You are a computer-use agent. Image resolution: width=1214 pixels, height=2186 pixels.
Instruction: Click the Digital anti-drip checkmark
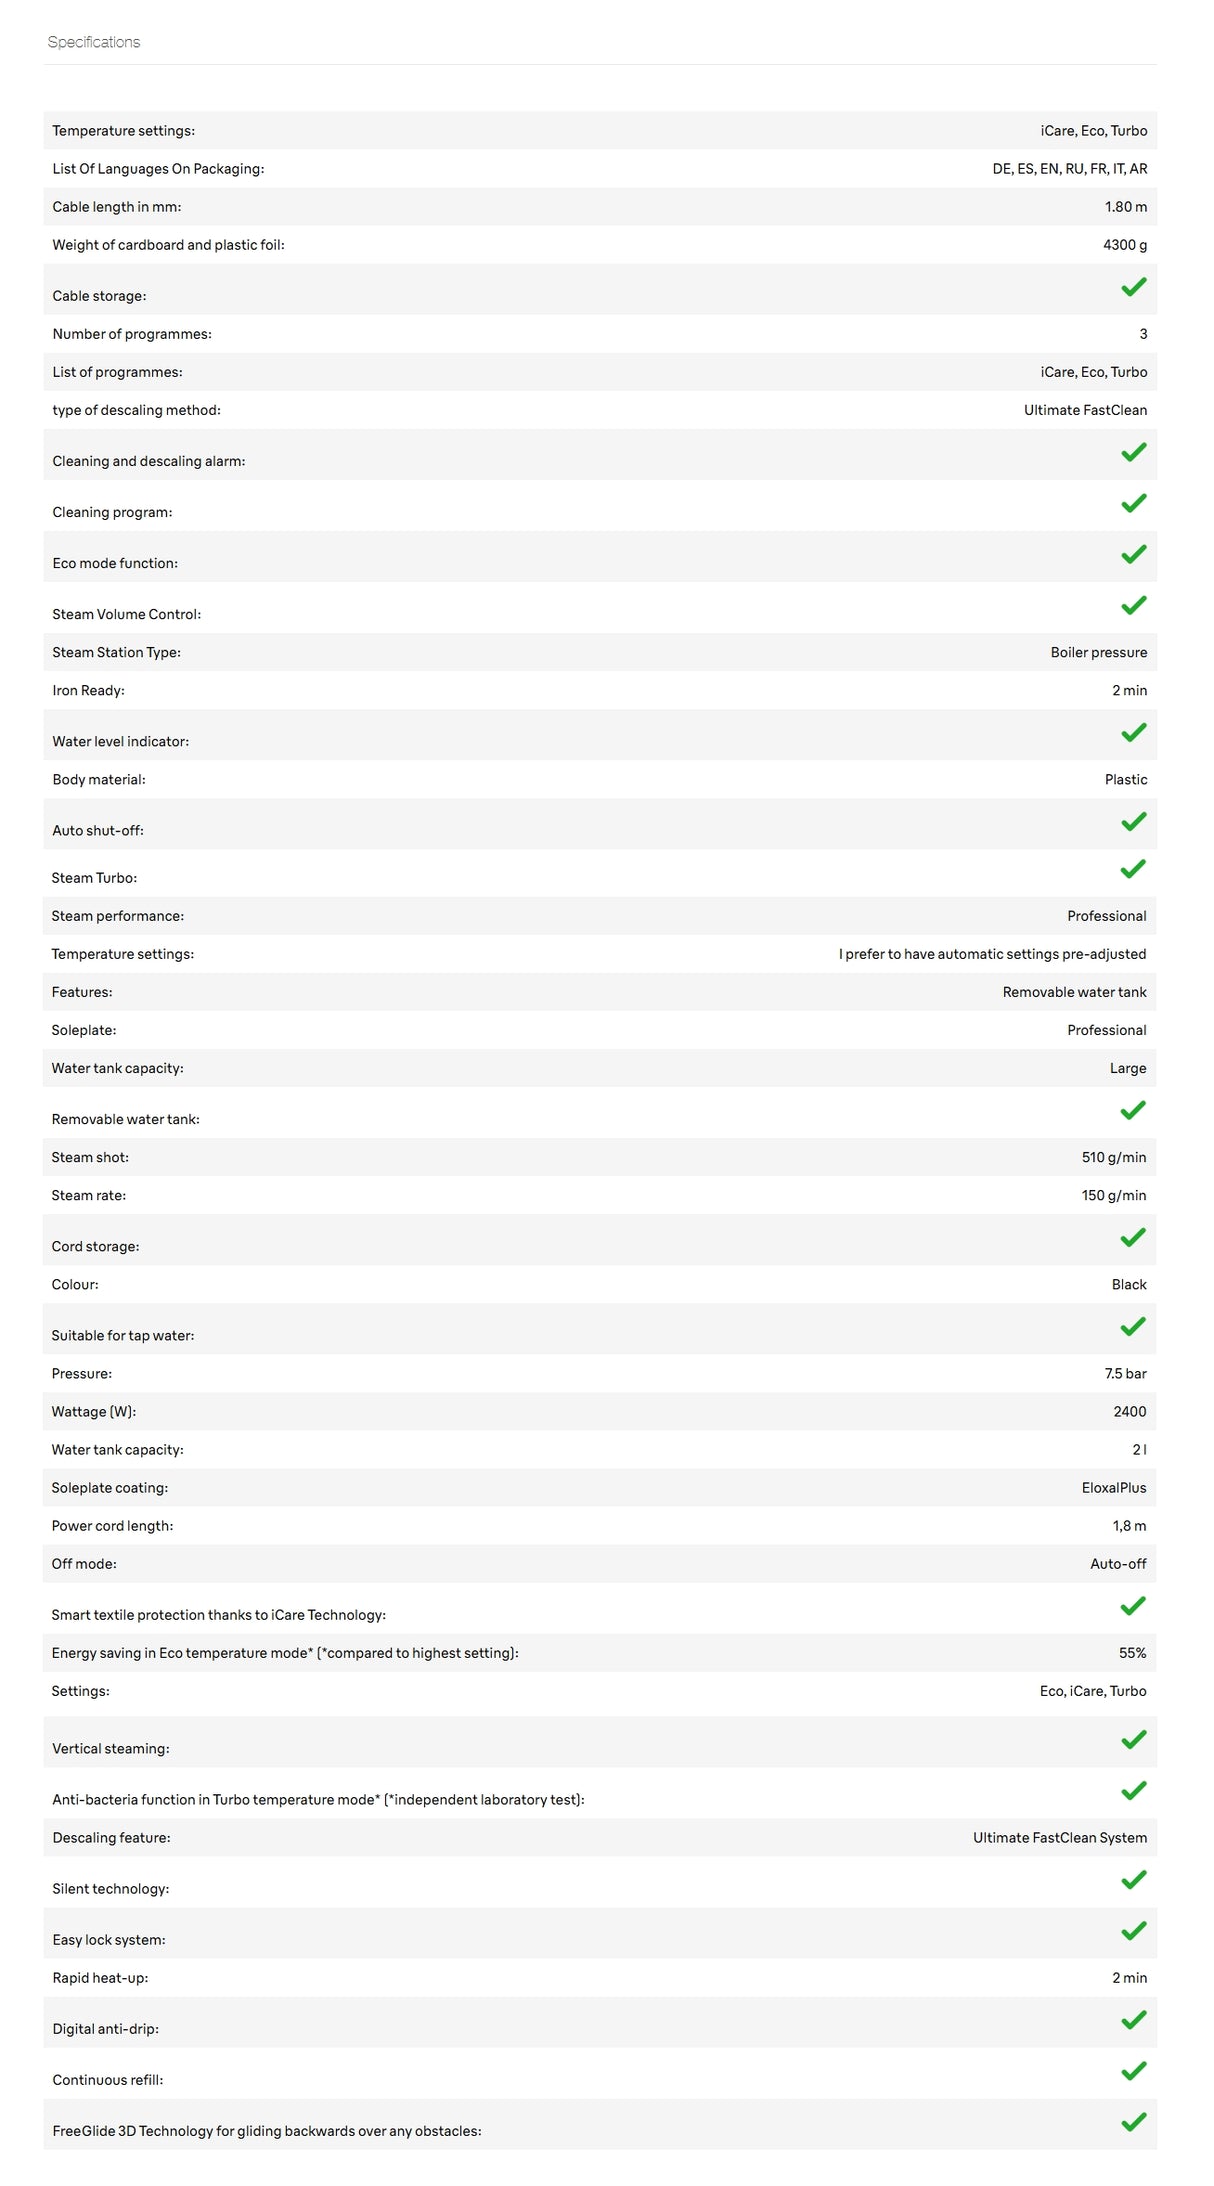coord(1133,2019)
